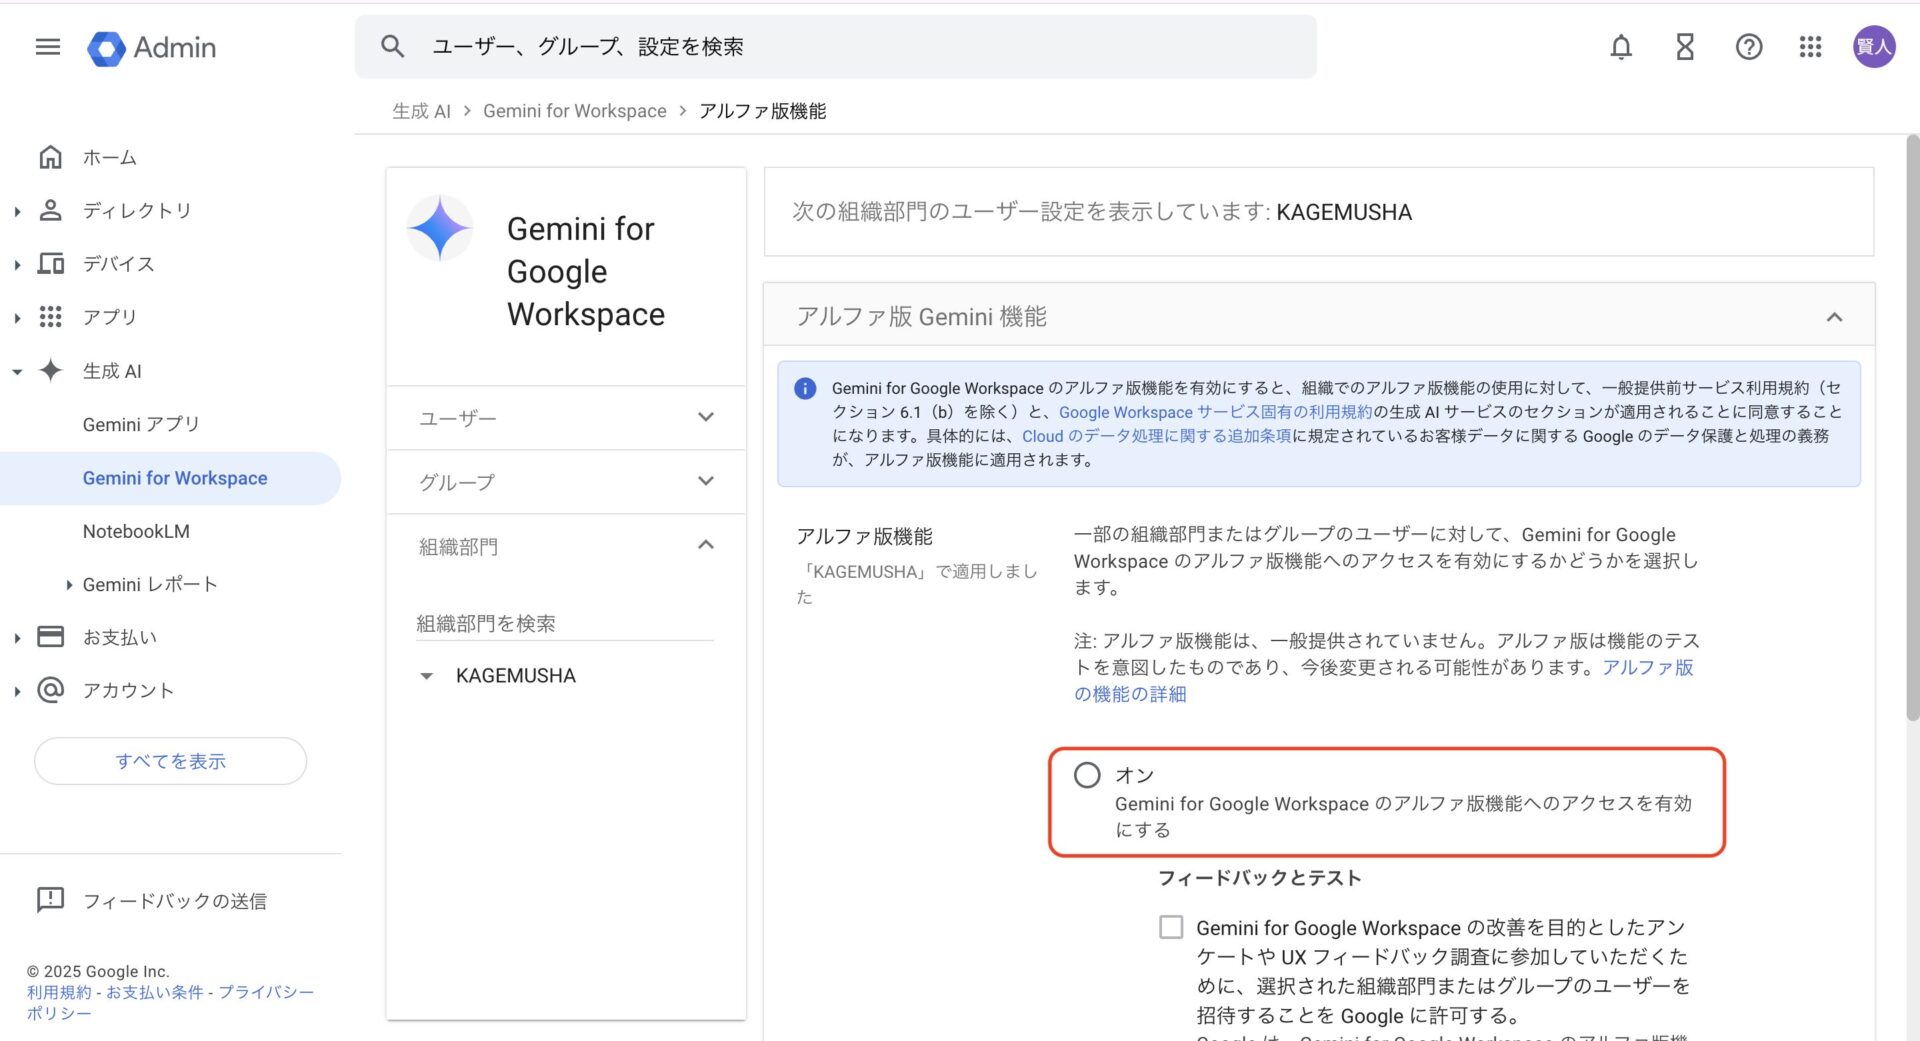1920x1041 pixels.
Task: Open the 賢人 profile avatar
Action: [x=1874, y=47]
